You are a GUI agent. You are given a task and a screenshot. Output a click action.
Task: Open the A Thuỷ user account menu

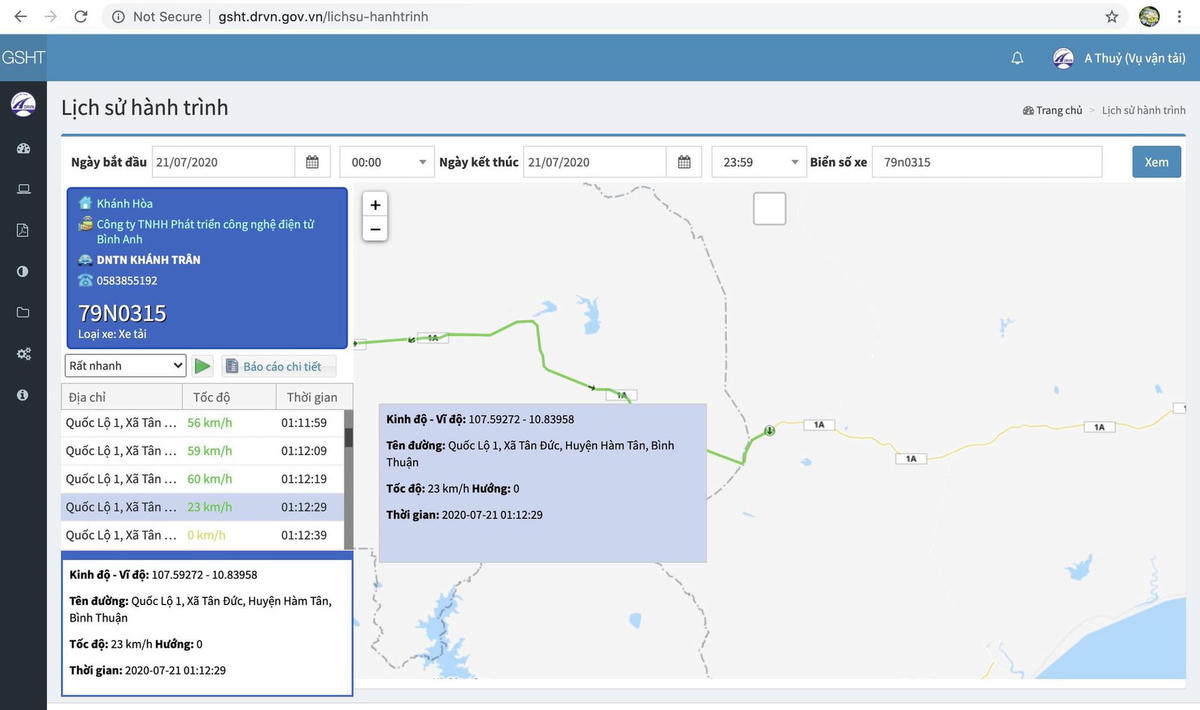pos(1120,58)
